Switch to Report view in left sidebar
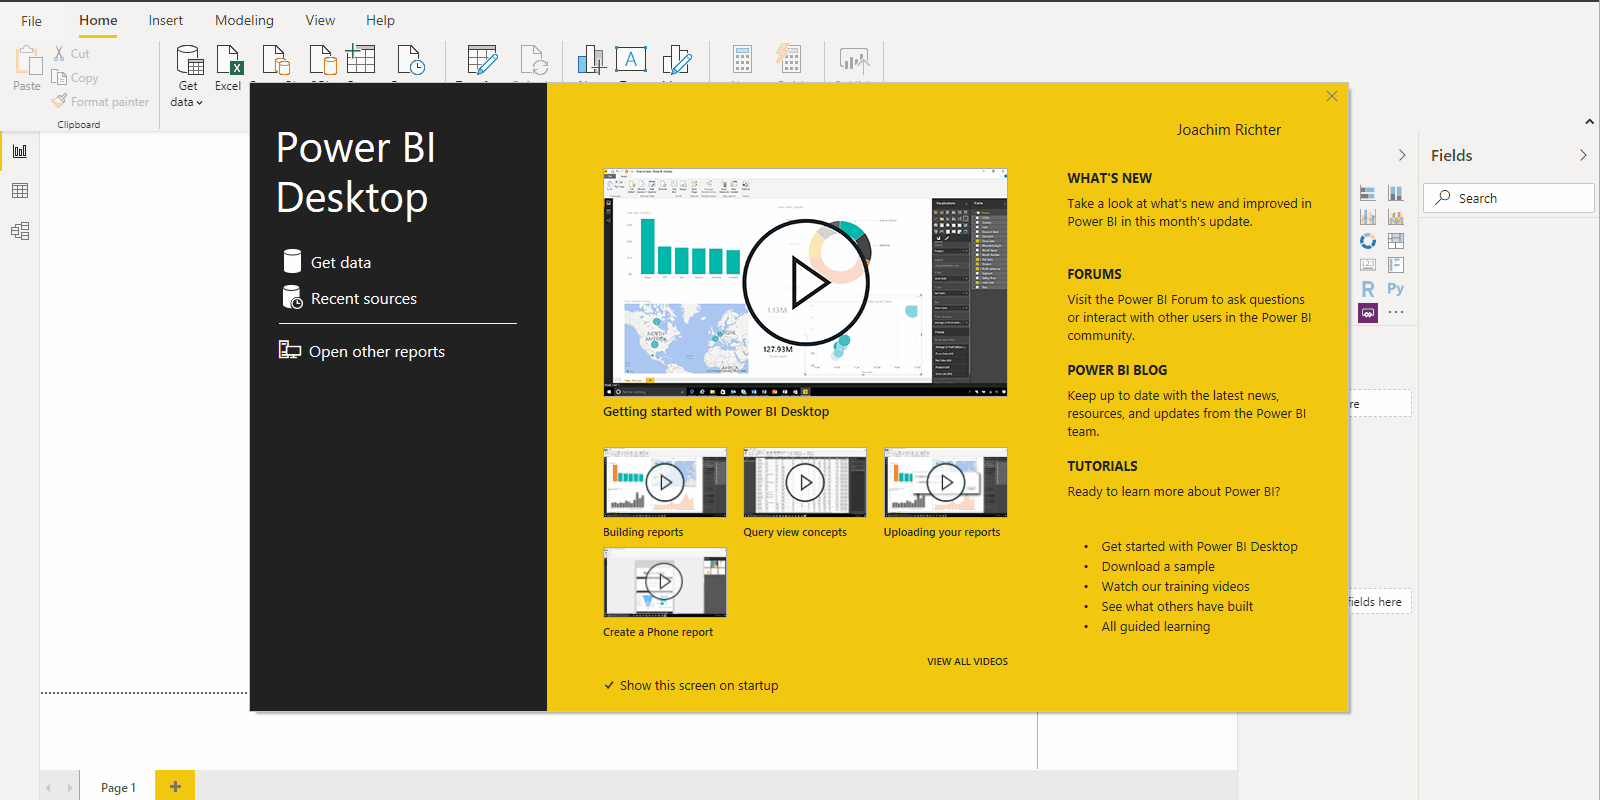 click(20, 151)
